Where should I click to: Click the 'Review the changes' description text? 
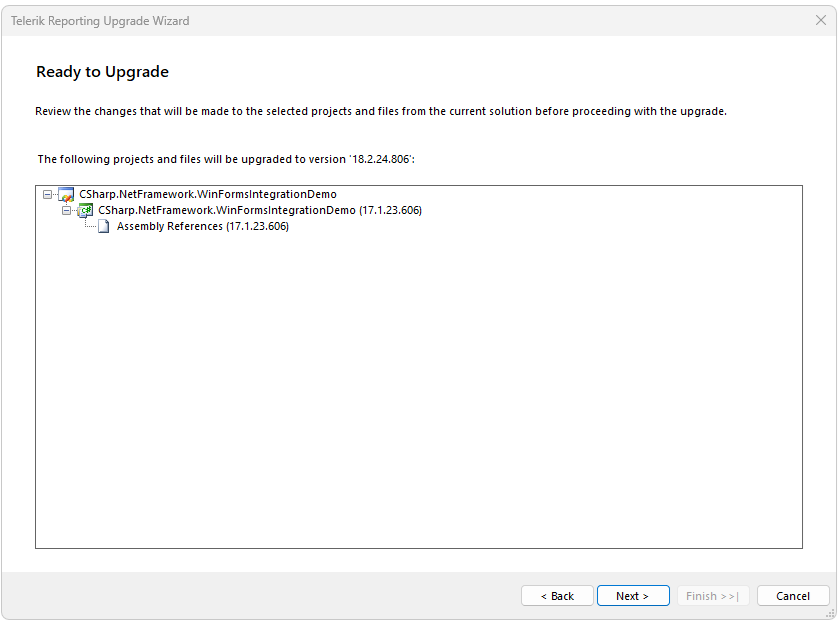pos(380,111)
